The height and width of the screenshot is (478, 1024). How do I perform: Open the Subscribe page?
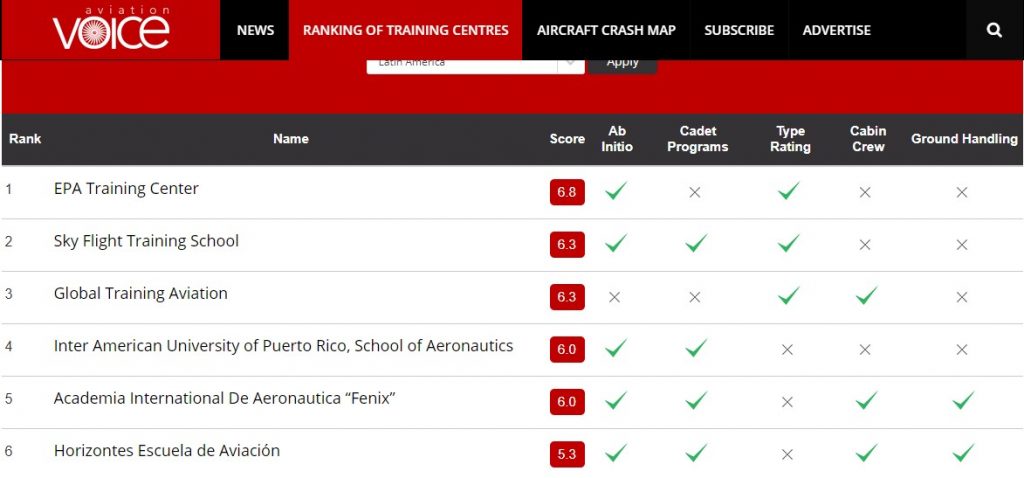pos(739,30)
